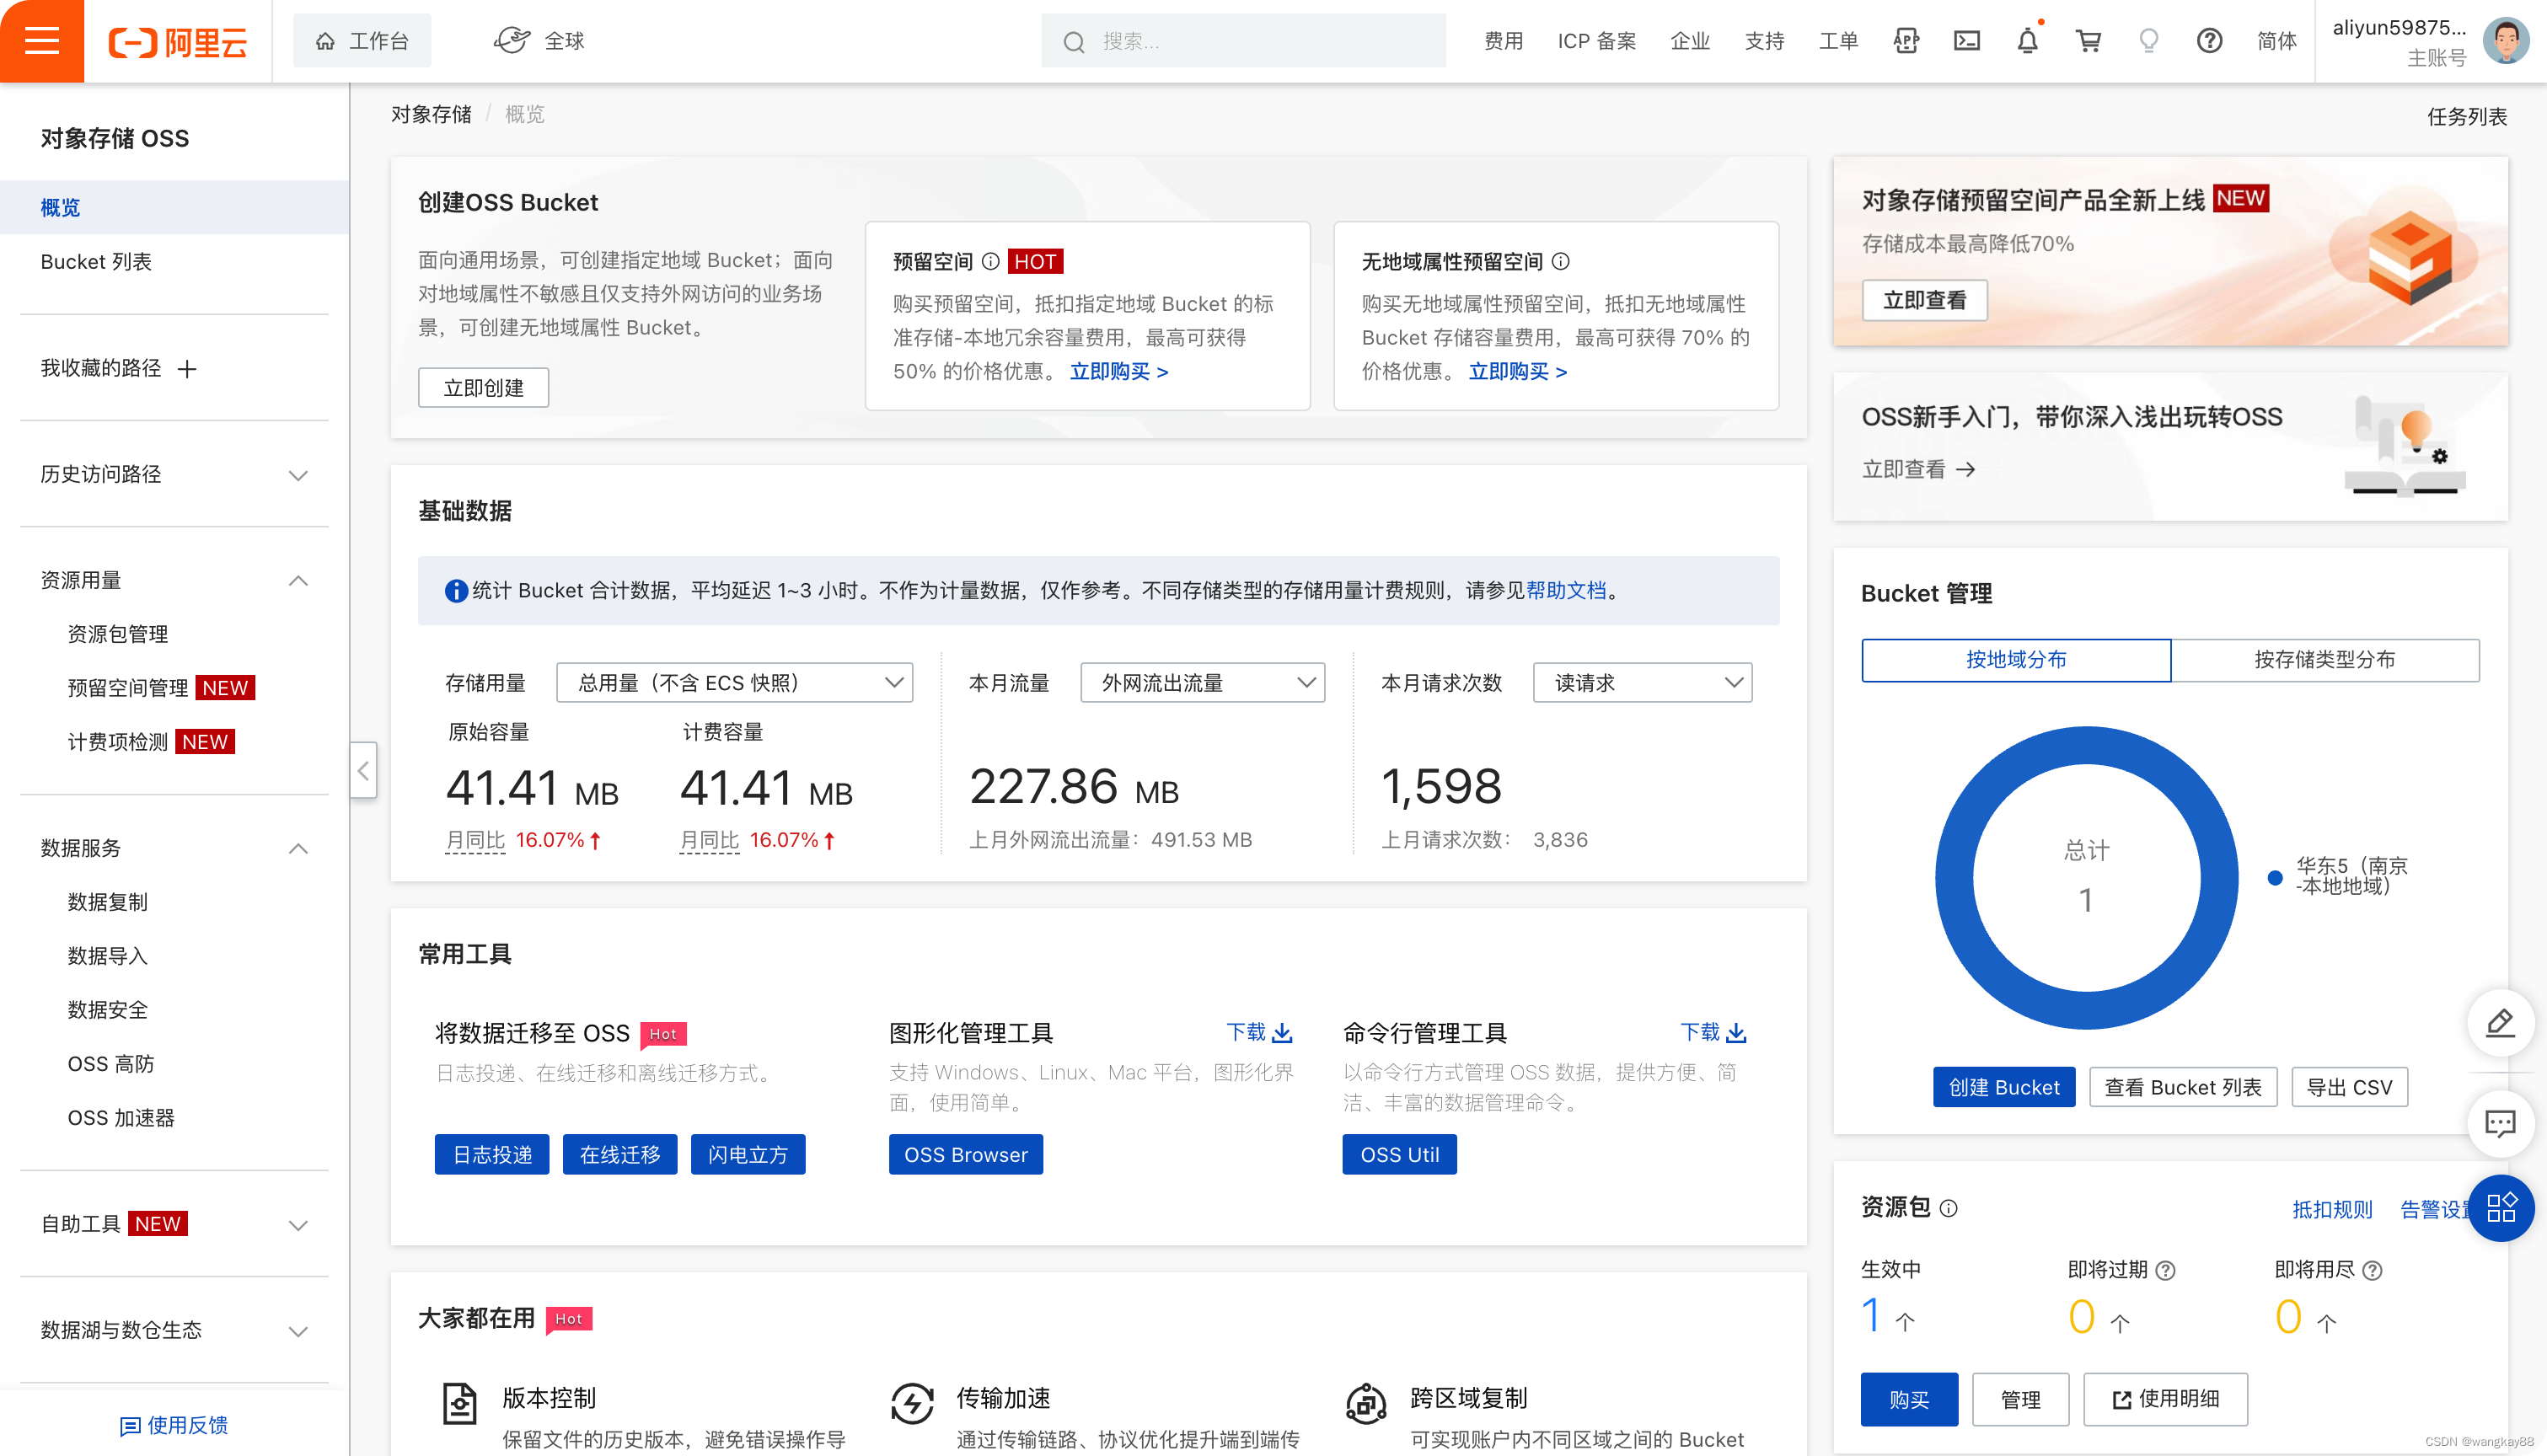Image resolution: width=2547 pixels, height=1456 pixels.
Task: Open the floating blue apps grid icon
Action: [x=2500, y=1207]
